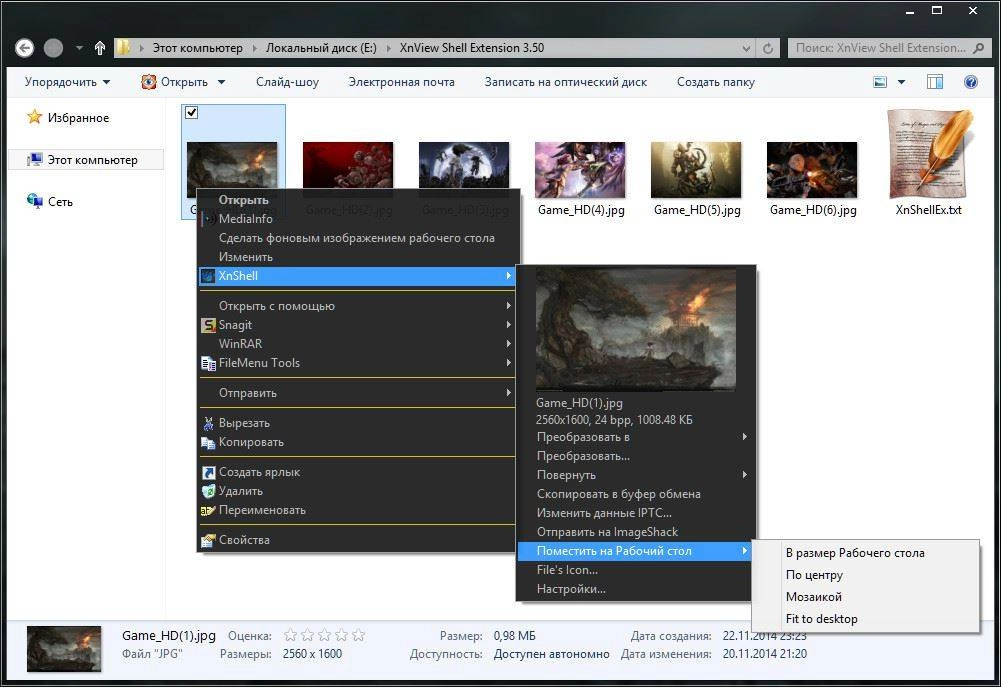Expand the Отправить submenu
Viewport: 1001px width, 687px height.
tap(358, 393)
